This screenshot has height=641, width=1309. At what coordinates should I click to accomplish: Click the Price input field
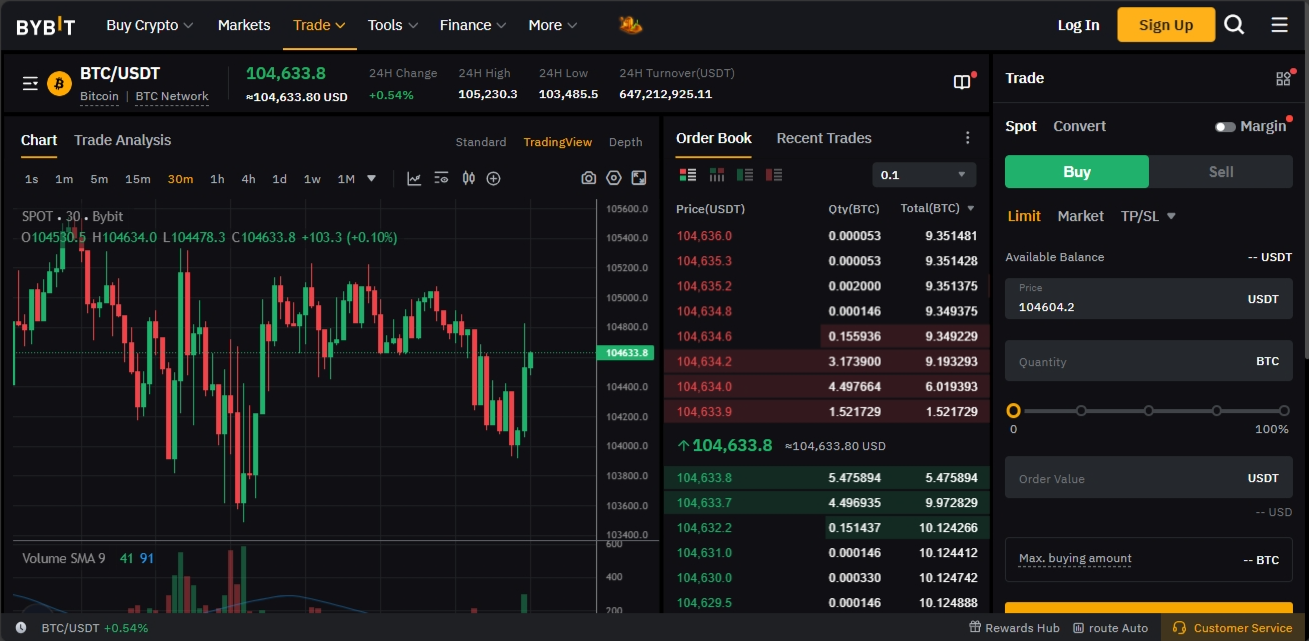click(x=1149, y=298)
